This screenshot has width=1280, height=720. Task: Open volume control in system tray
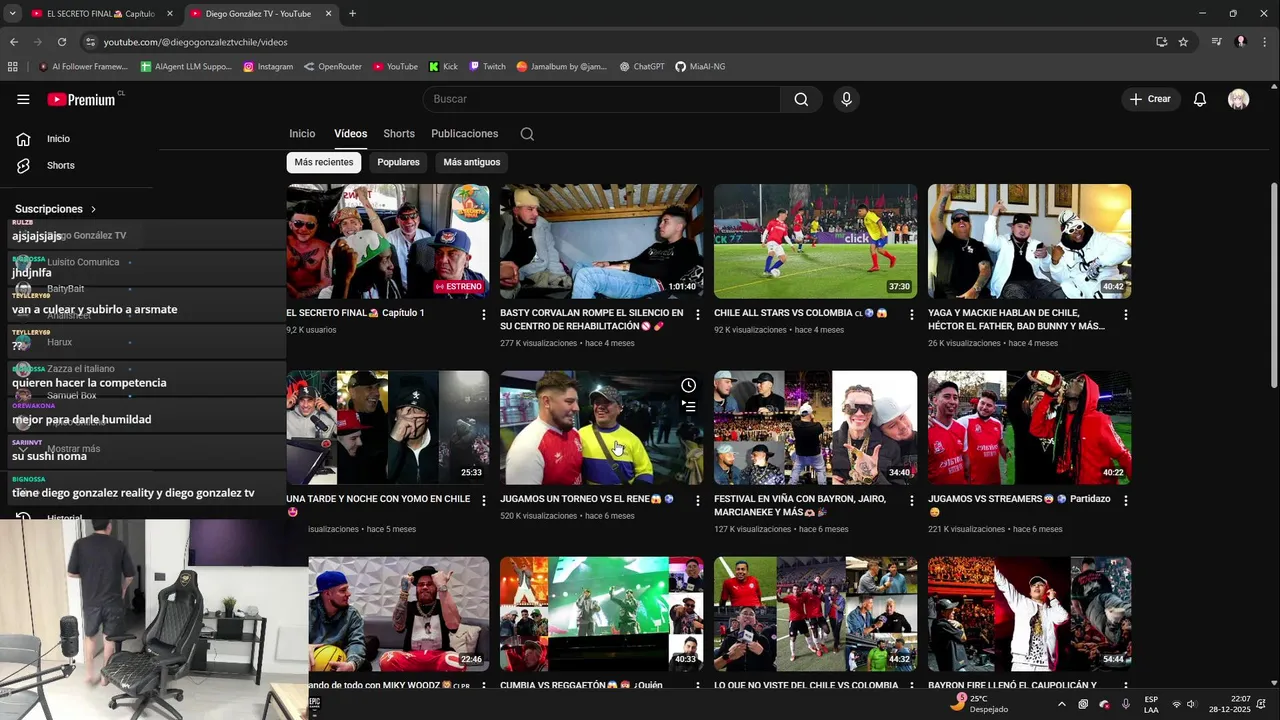[x=1191, y=704]
